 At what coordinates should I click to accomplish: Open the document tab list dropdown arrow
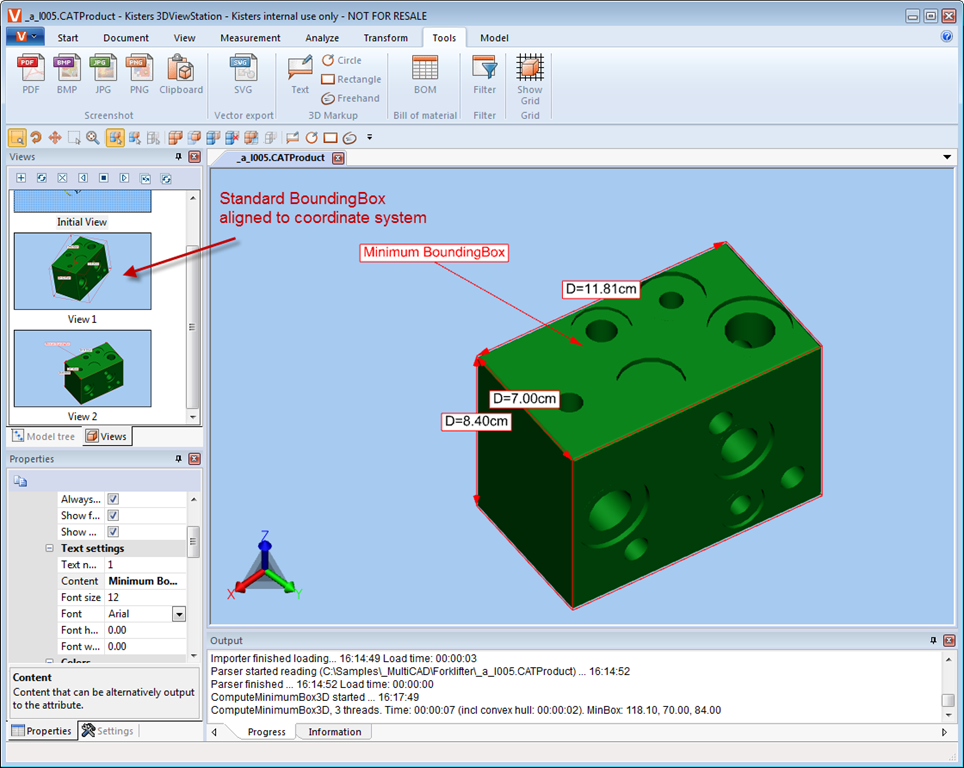pyautogui.click(x=947, y=157)
